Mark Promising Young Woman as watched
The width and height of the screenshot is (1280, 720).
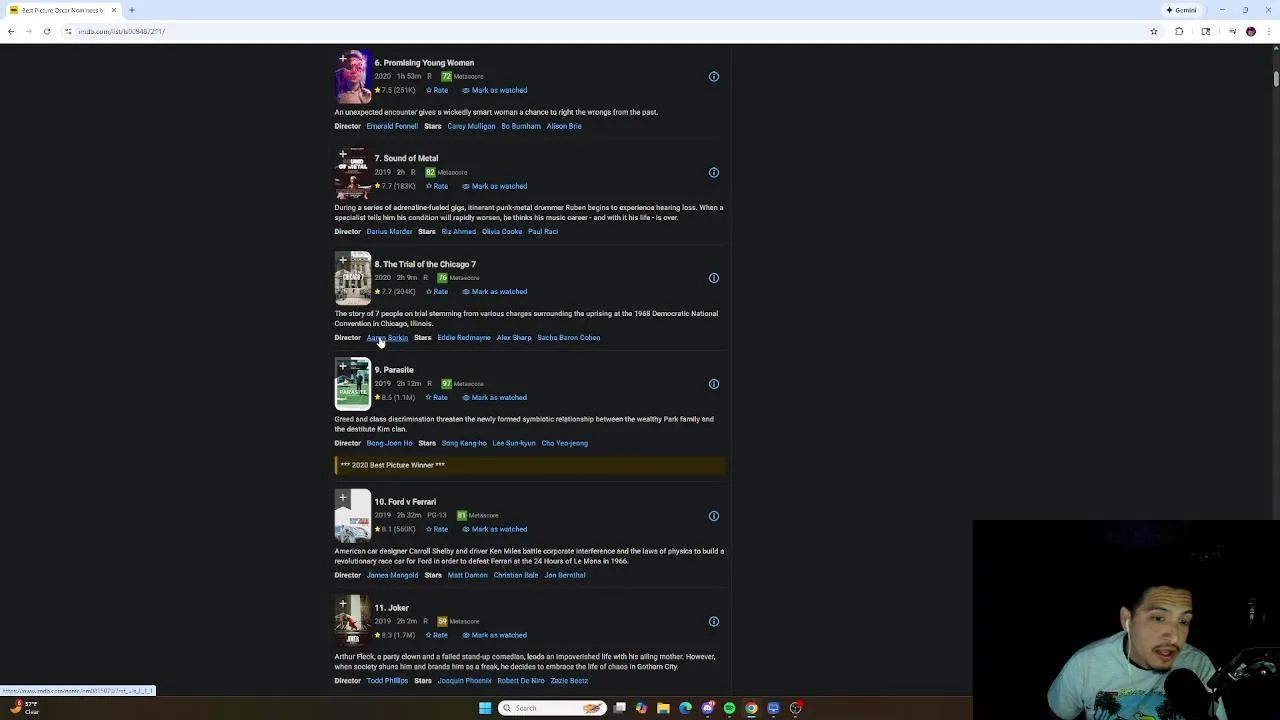tap(495, 90)
